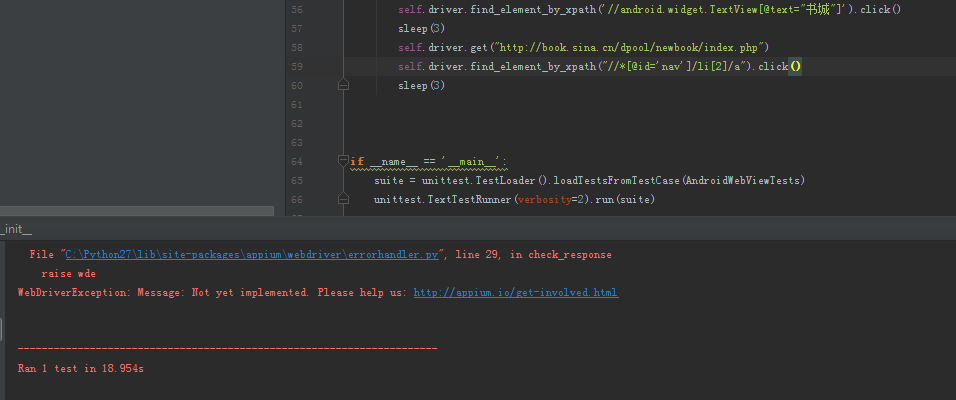The image size is (956, 400).
Task: Click the //*[@id='nav']/li[2]/a xpath string
Action: [674, 66]
